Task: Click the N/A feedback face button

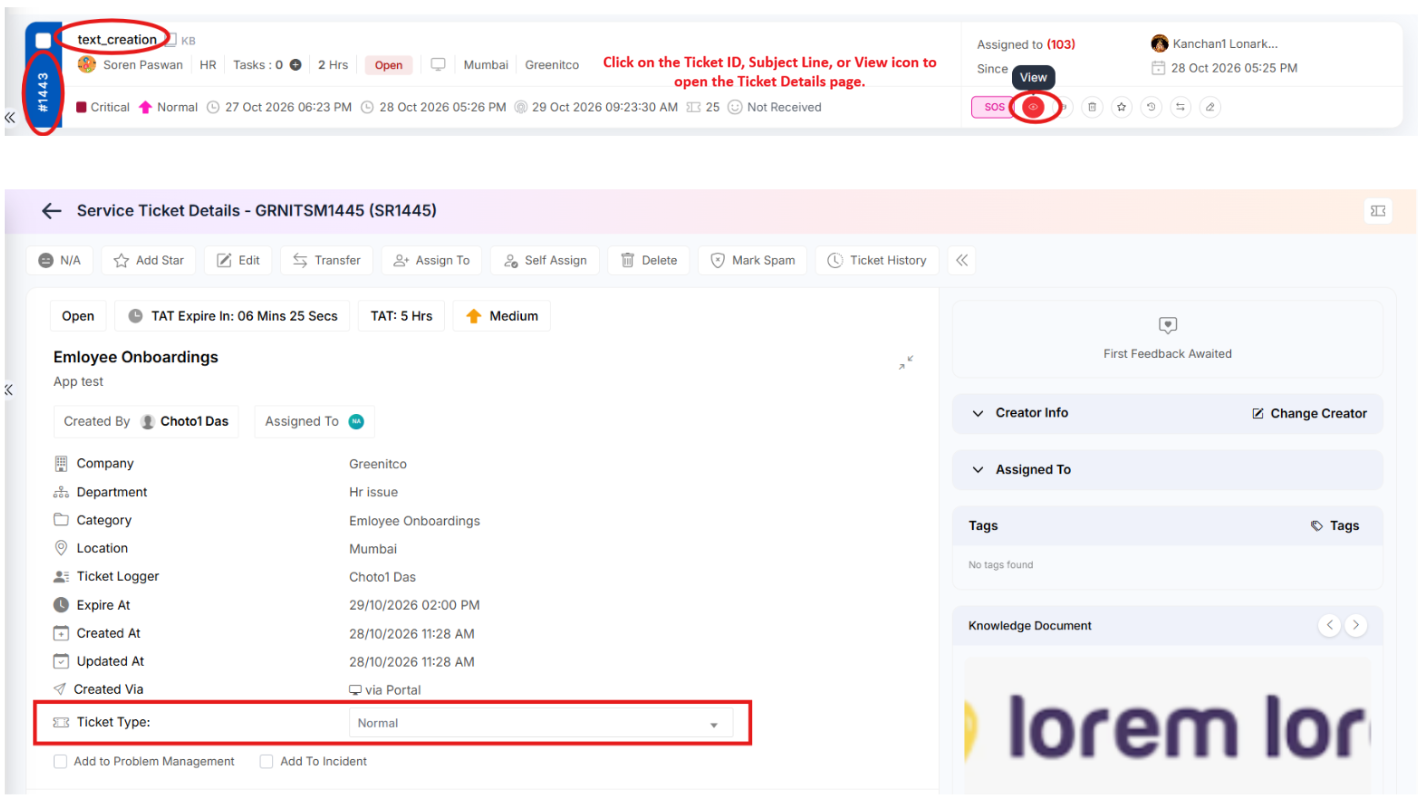Action: tap(60, 260)
